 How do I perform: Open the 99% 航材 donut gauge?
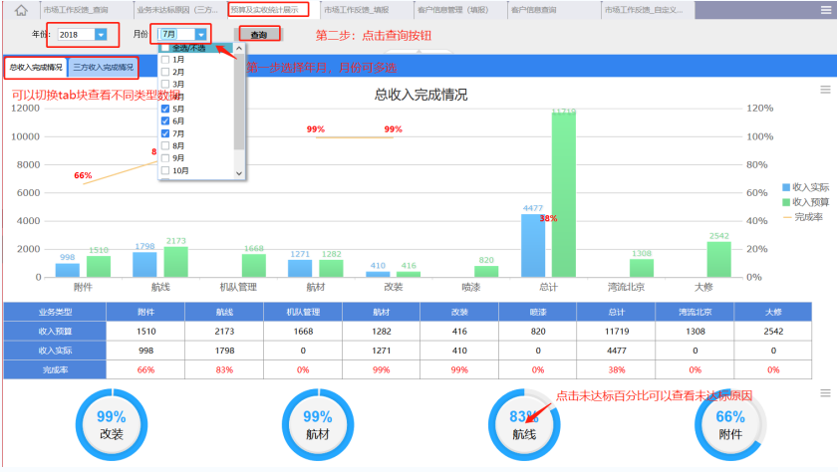click(x=317, y=425)
